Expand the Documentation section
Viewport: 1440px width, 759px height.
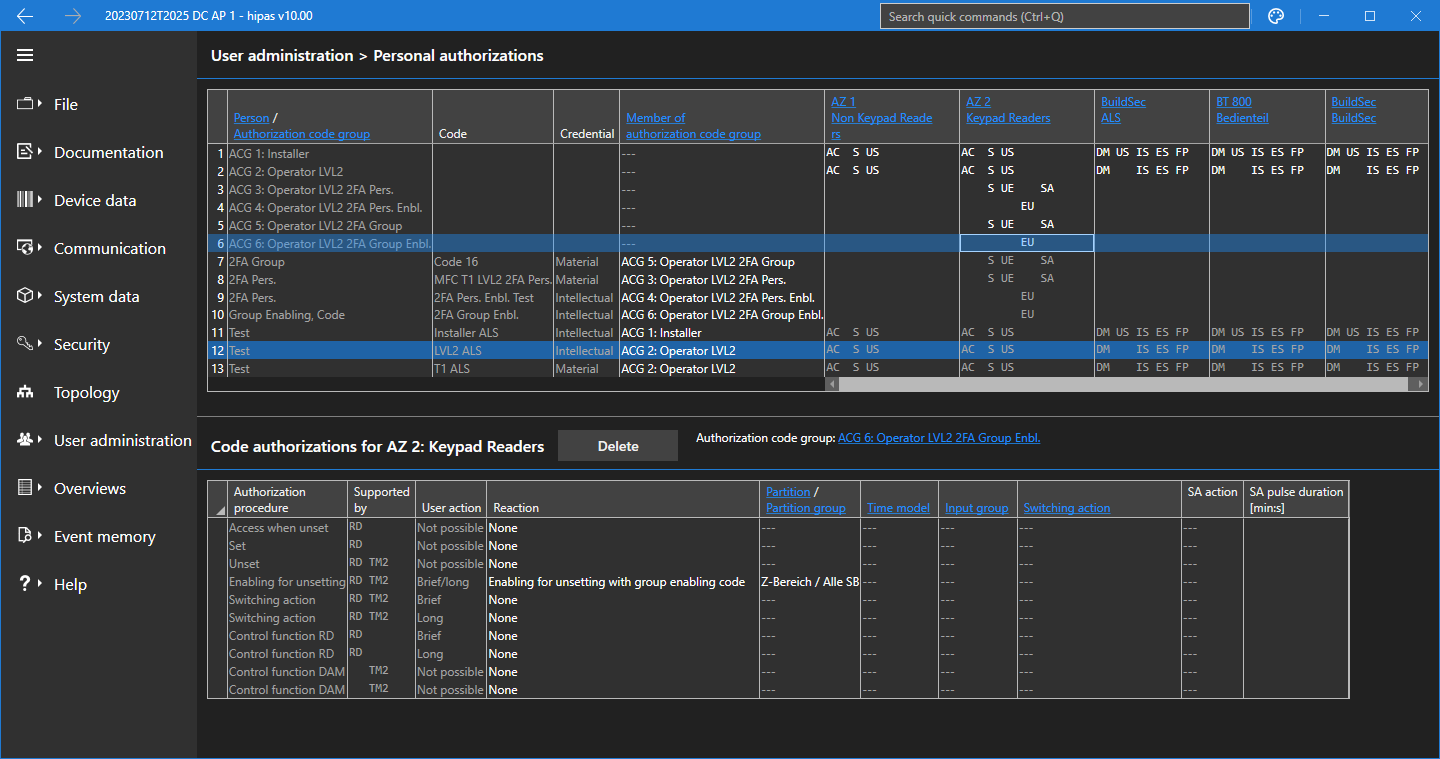pos(108,152)
